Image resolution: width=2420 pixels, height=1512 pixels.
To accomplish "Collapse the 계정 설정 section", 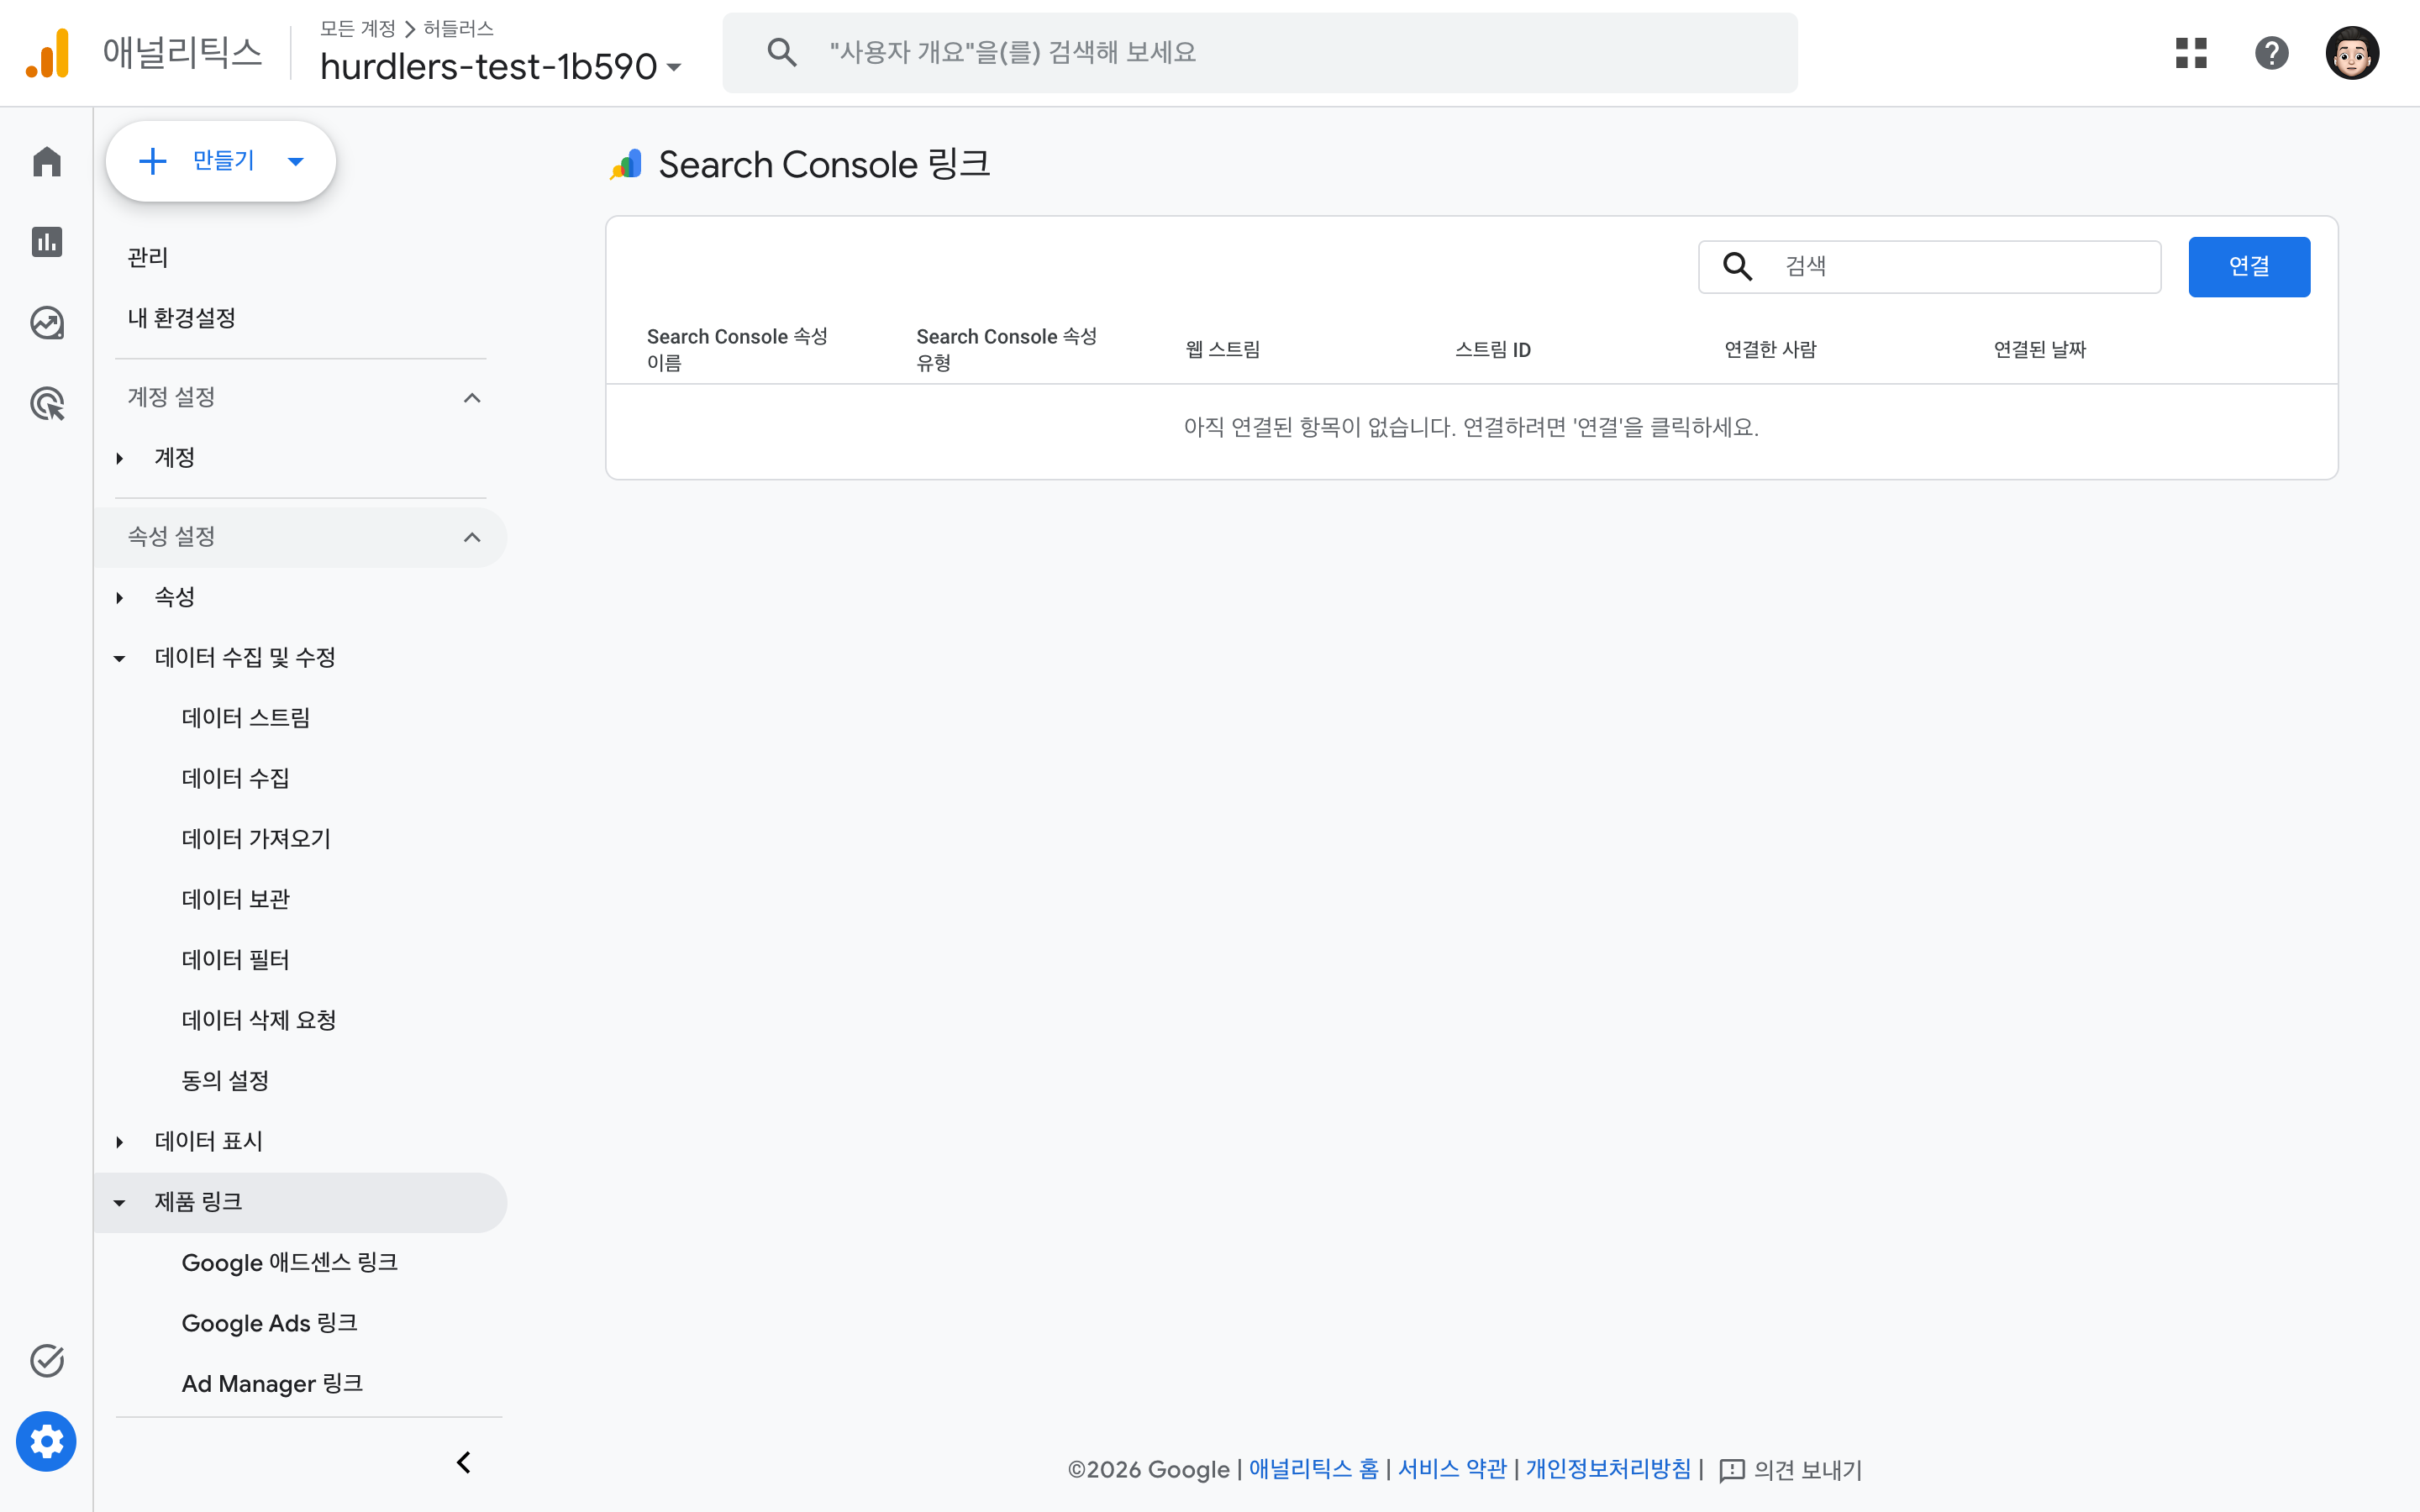I will coord(472,398).
